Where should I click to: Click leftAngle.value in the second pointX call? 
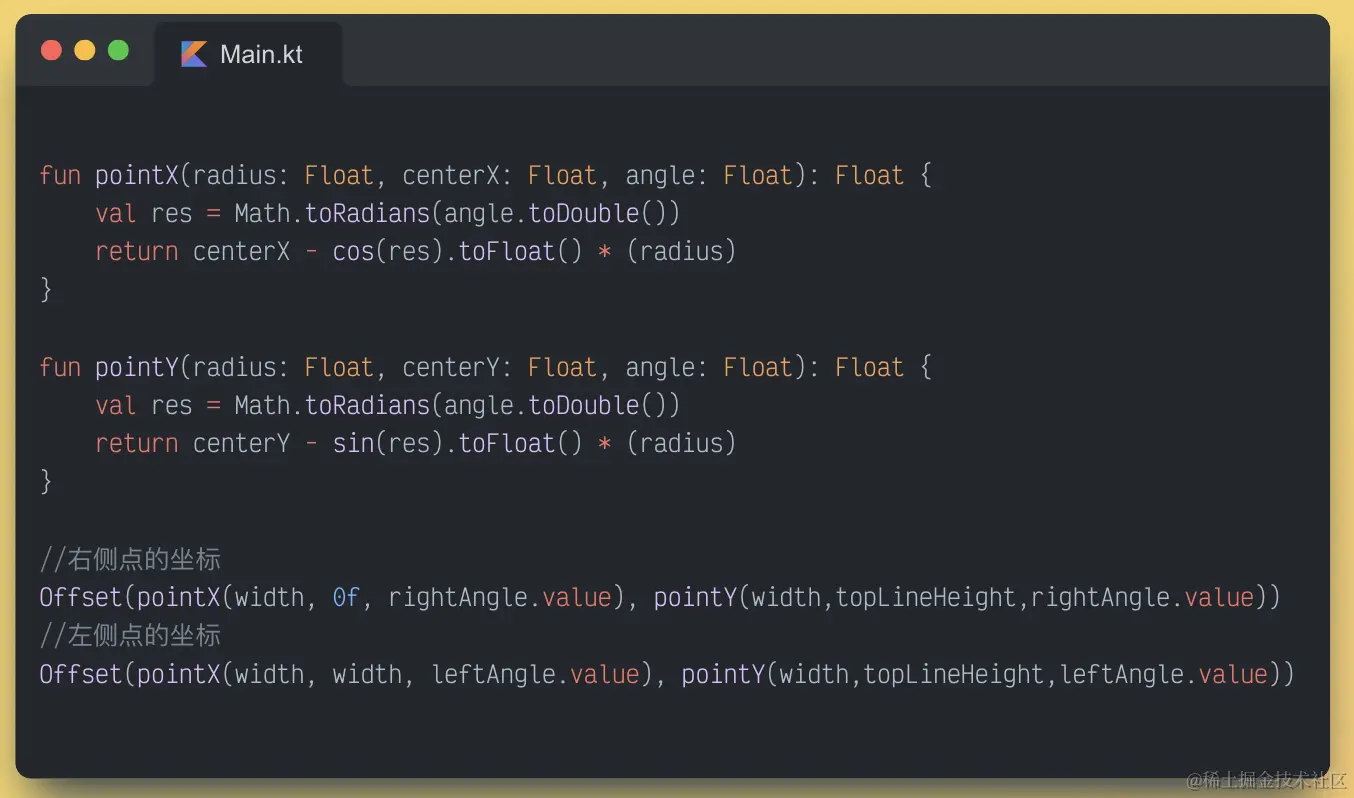click(535, 675)
